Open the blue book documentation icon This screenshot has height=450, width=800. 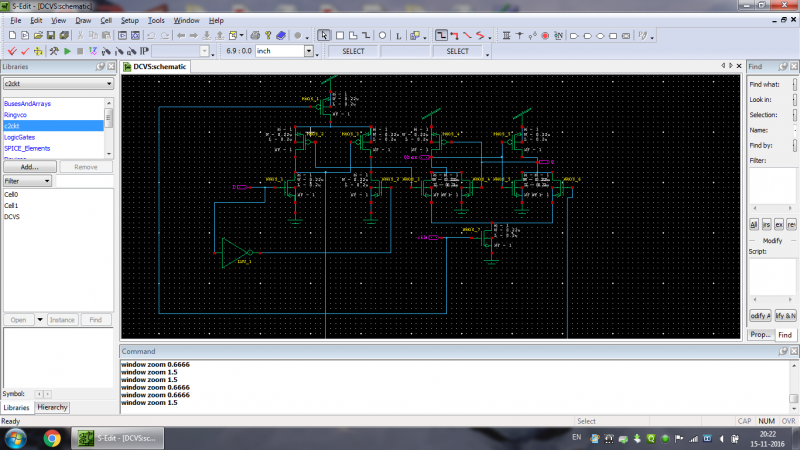tap(281, 36)
